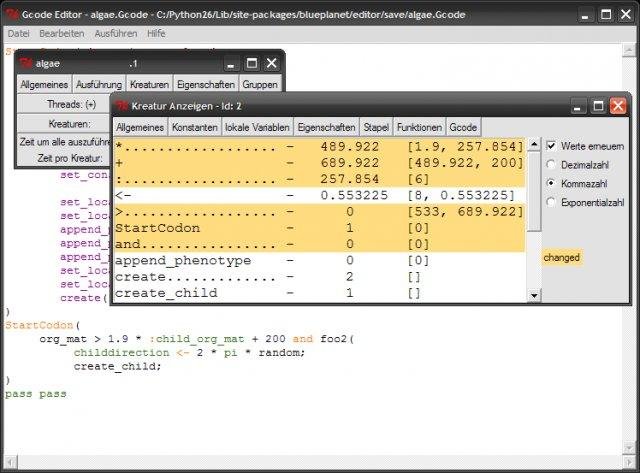
Task: Select the 'and' row in function list
Action: (x=320, y=244)
